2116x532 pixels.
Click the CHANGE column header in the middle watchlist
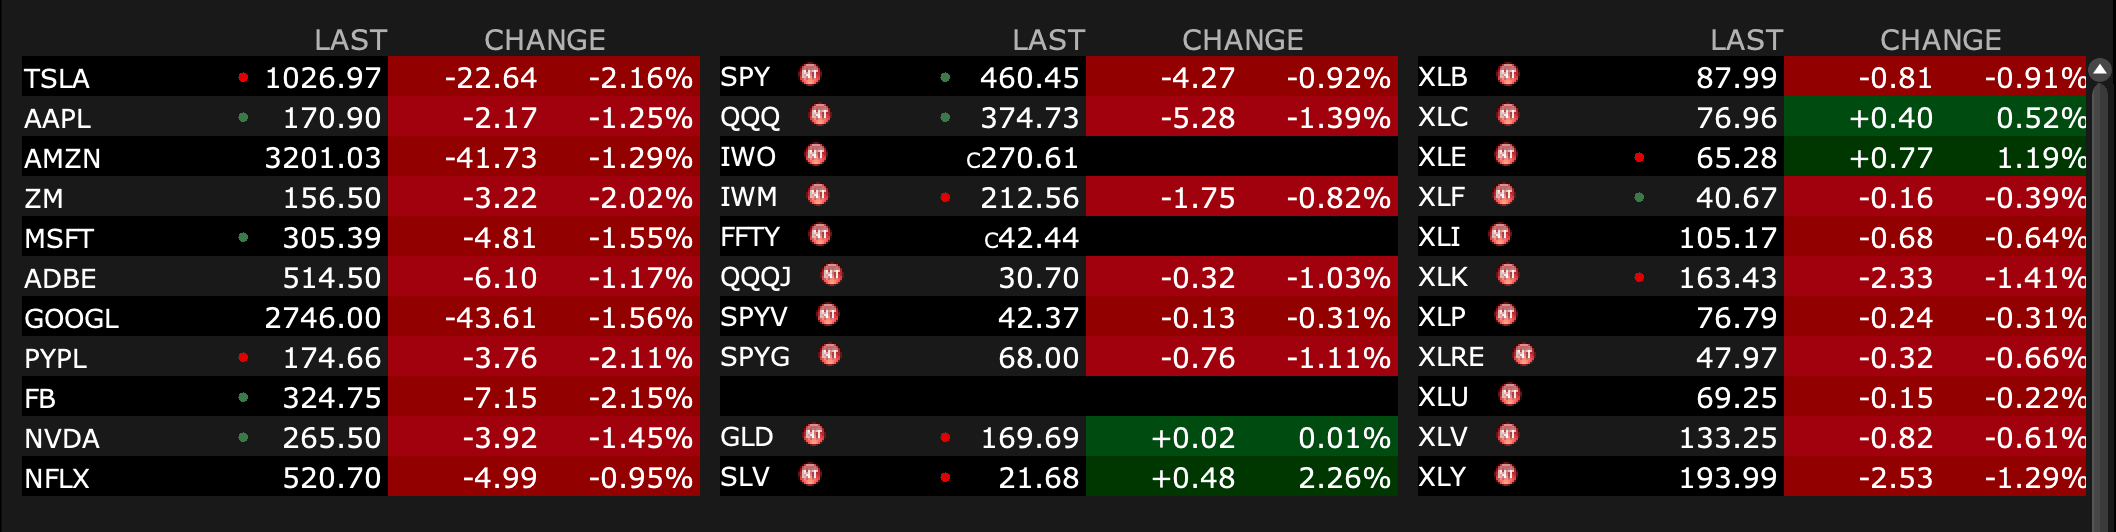pyautogui.click(x=1242, y=40)
